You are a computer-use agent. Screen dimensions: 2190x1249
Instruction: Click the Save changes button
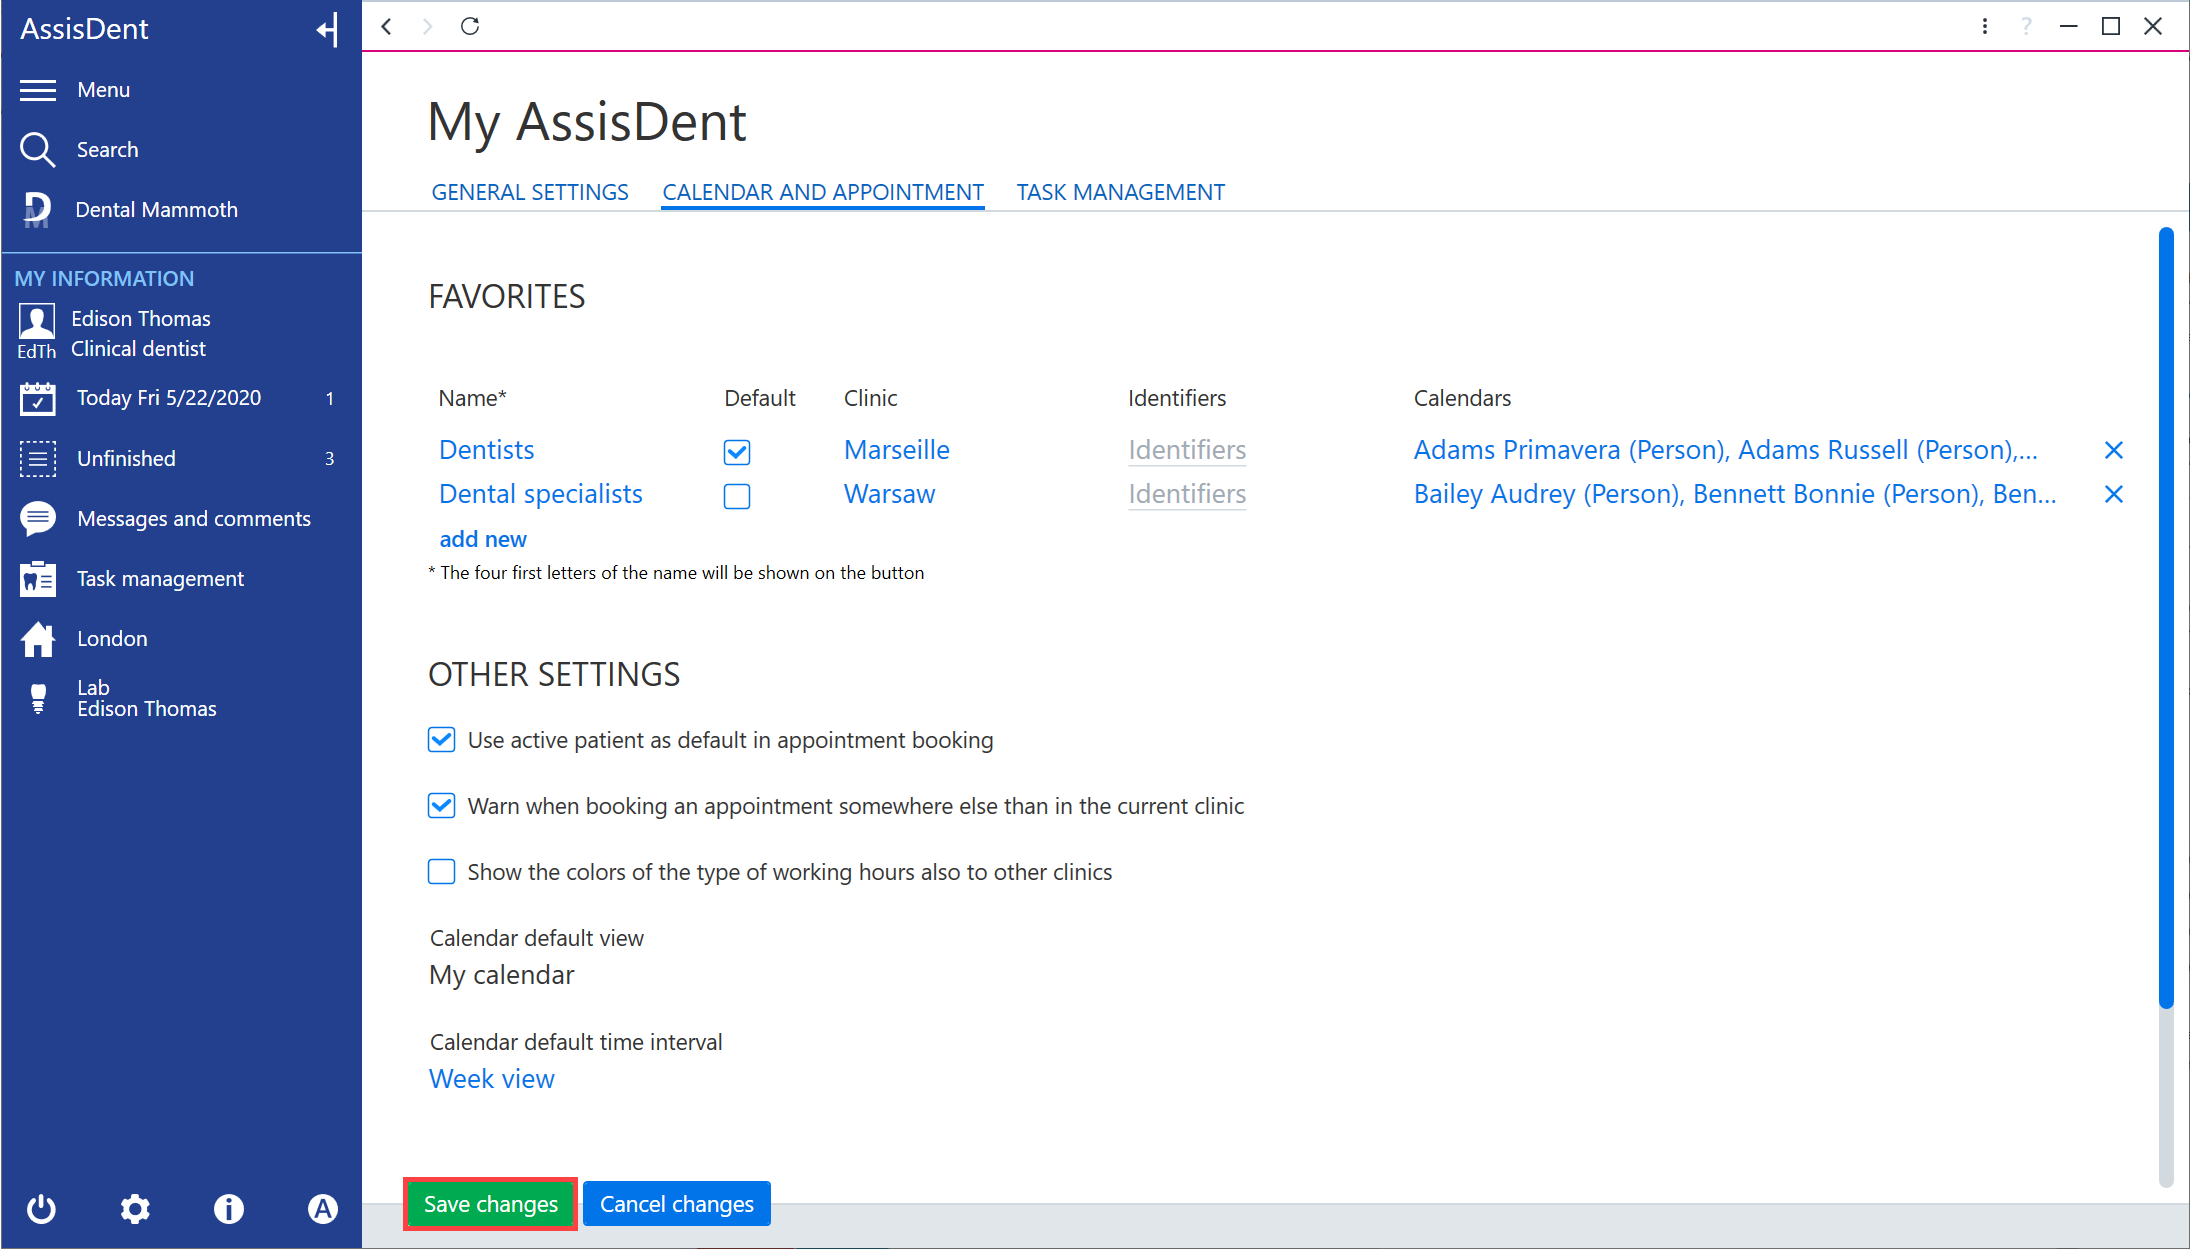pyautogui.click(x=491, y=1204)
